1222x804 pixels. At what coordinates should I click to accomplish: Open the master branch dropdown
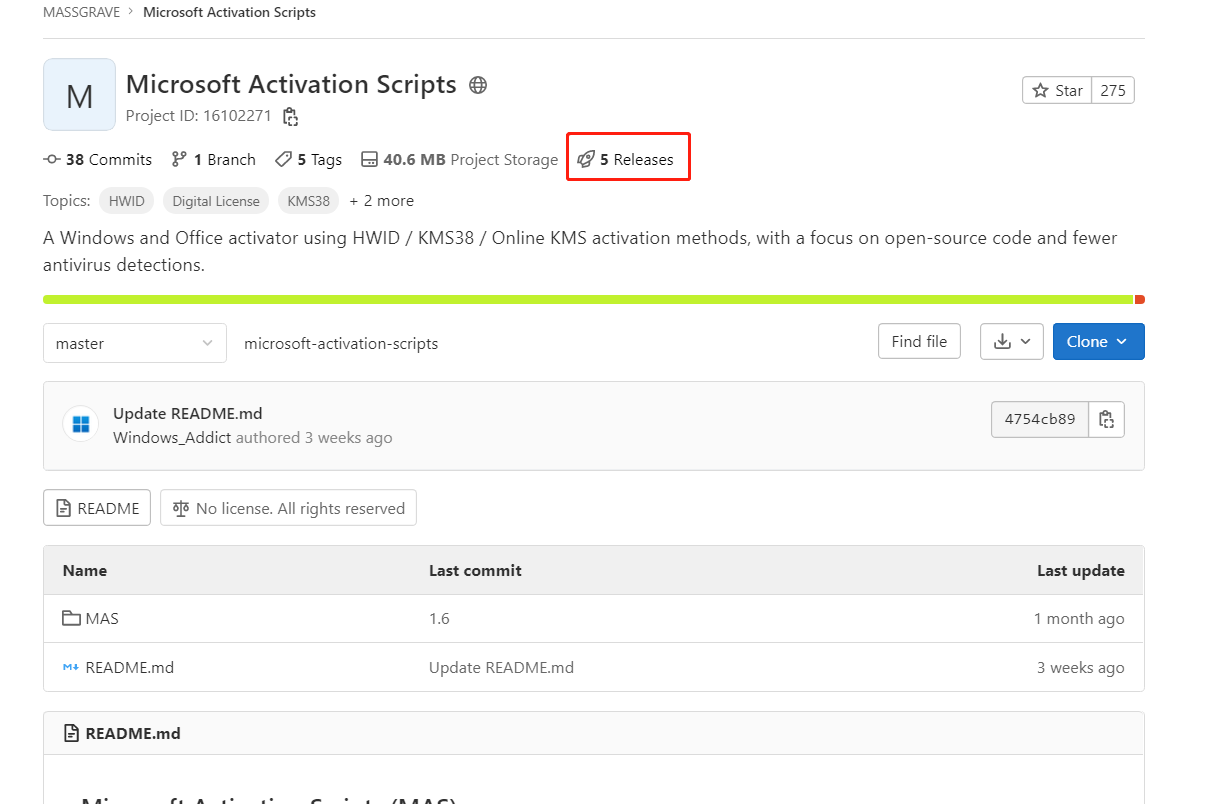point(135,343)
